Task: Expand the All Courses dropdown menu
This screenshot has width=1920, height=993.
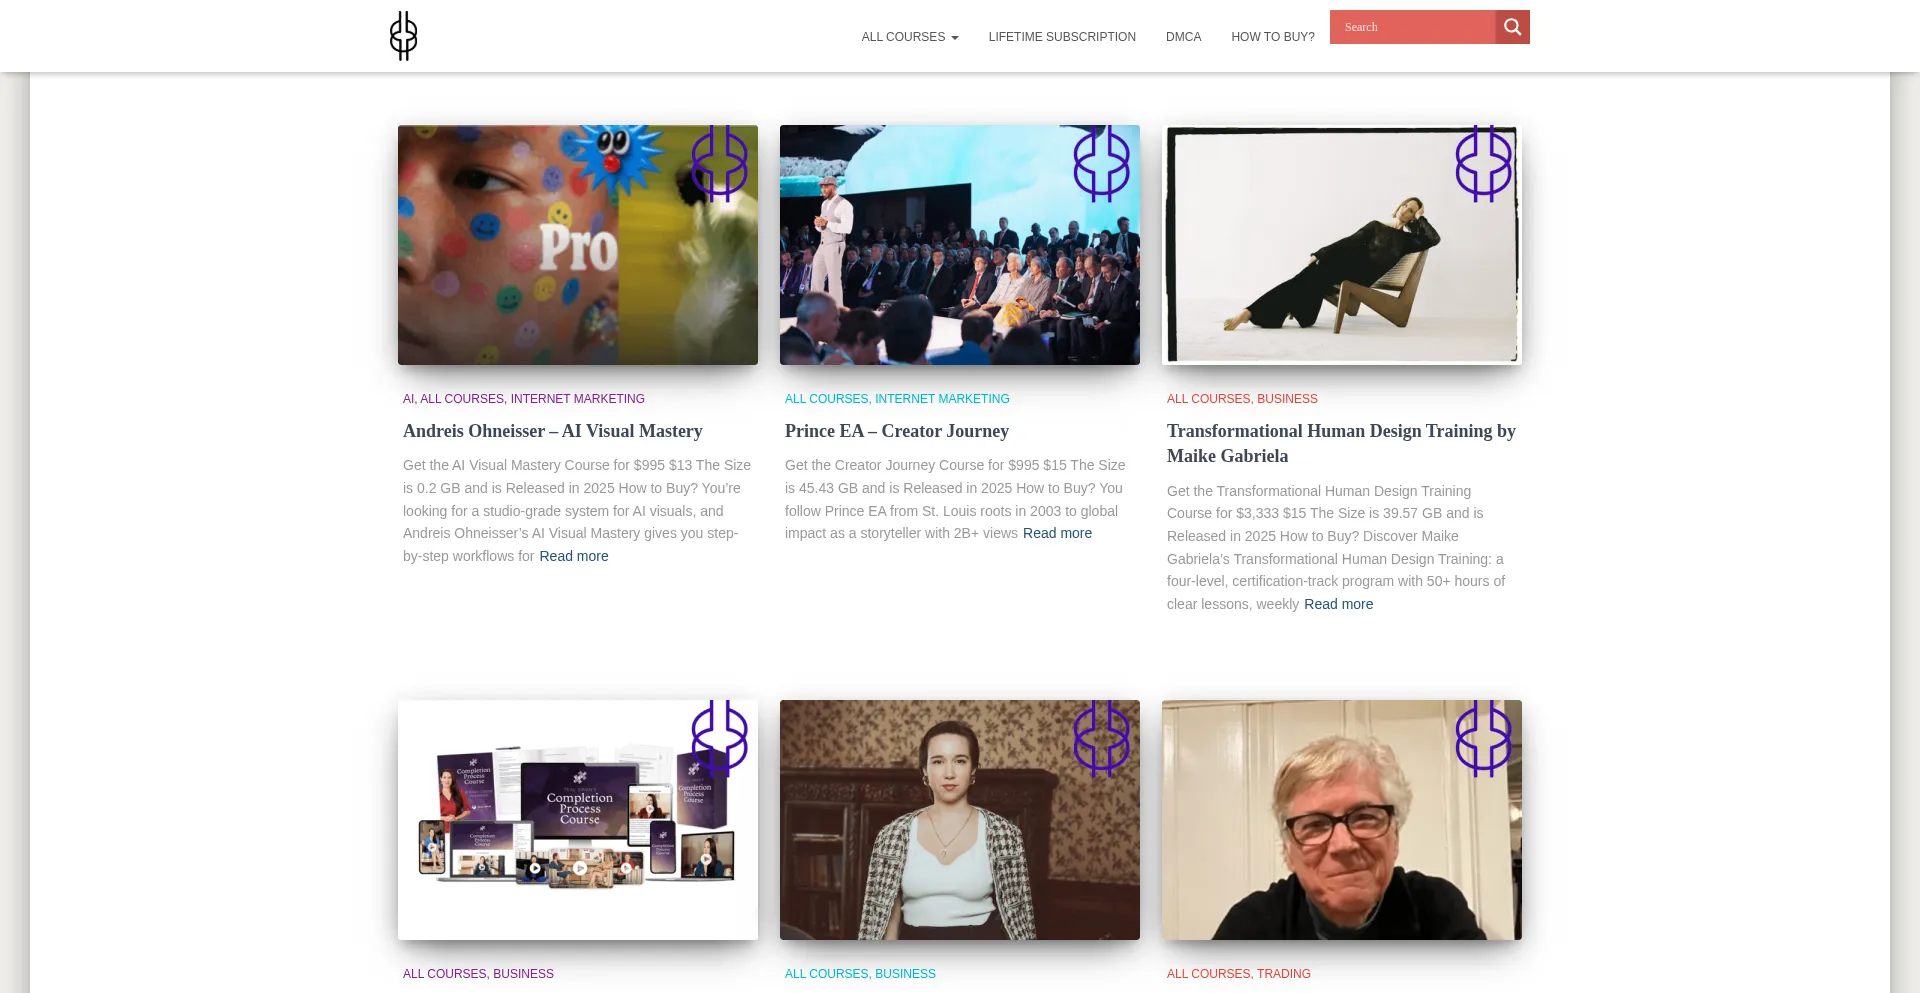Action: pyautogui.click(x=910, y=37)
